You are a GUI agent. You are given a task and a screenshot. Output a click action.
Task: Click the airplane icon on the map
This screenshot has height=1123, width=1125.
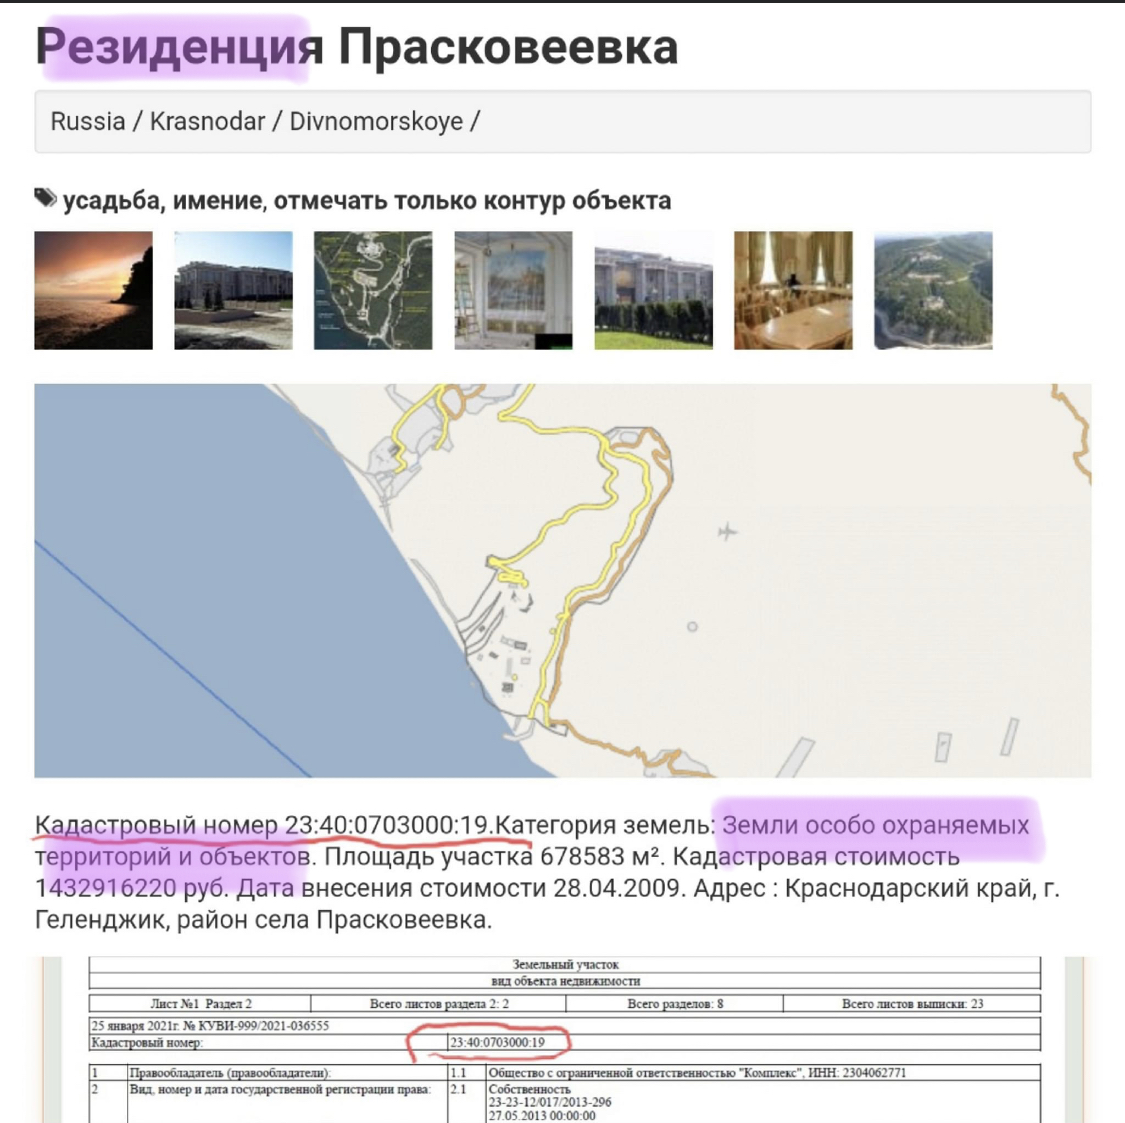point(727,531)
